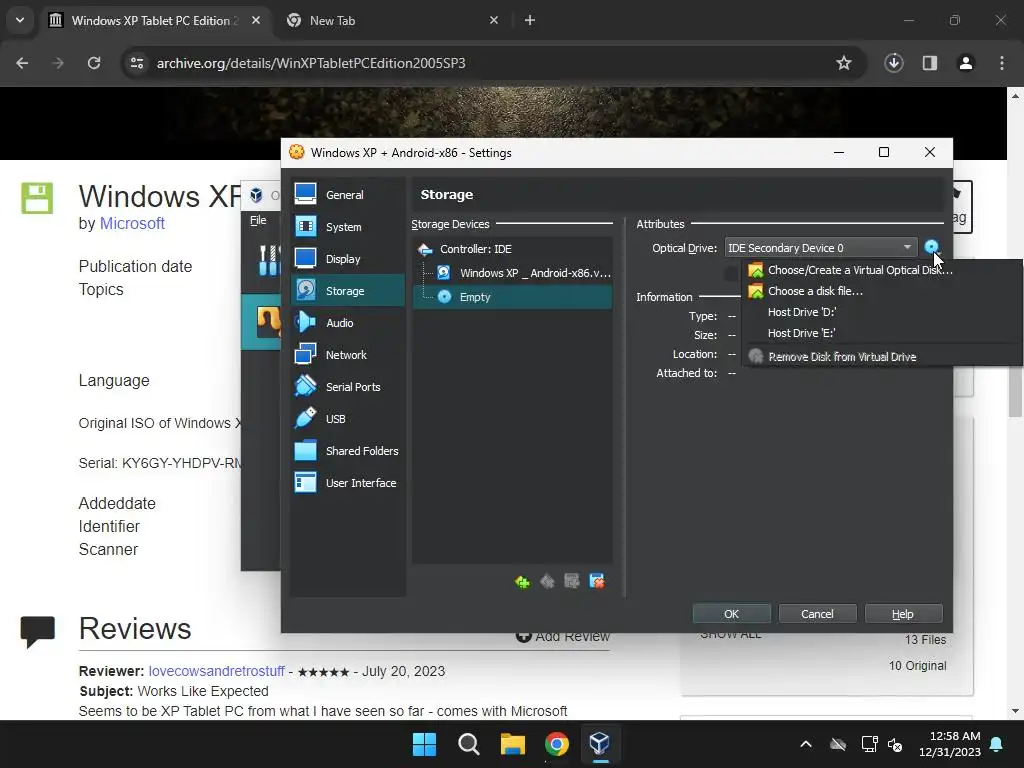Open File Explorer from the taskbar
The height and width of the screenshot is (768, 1024).
[x=513, y=743]
